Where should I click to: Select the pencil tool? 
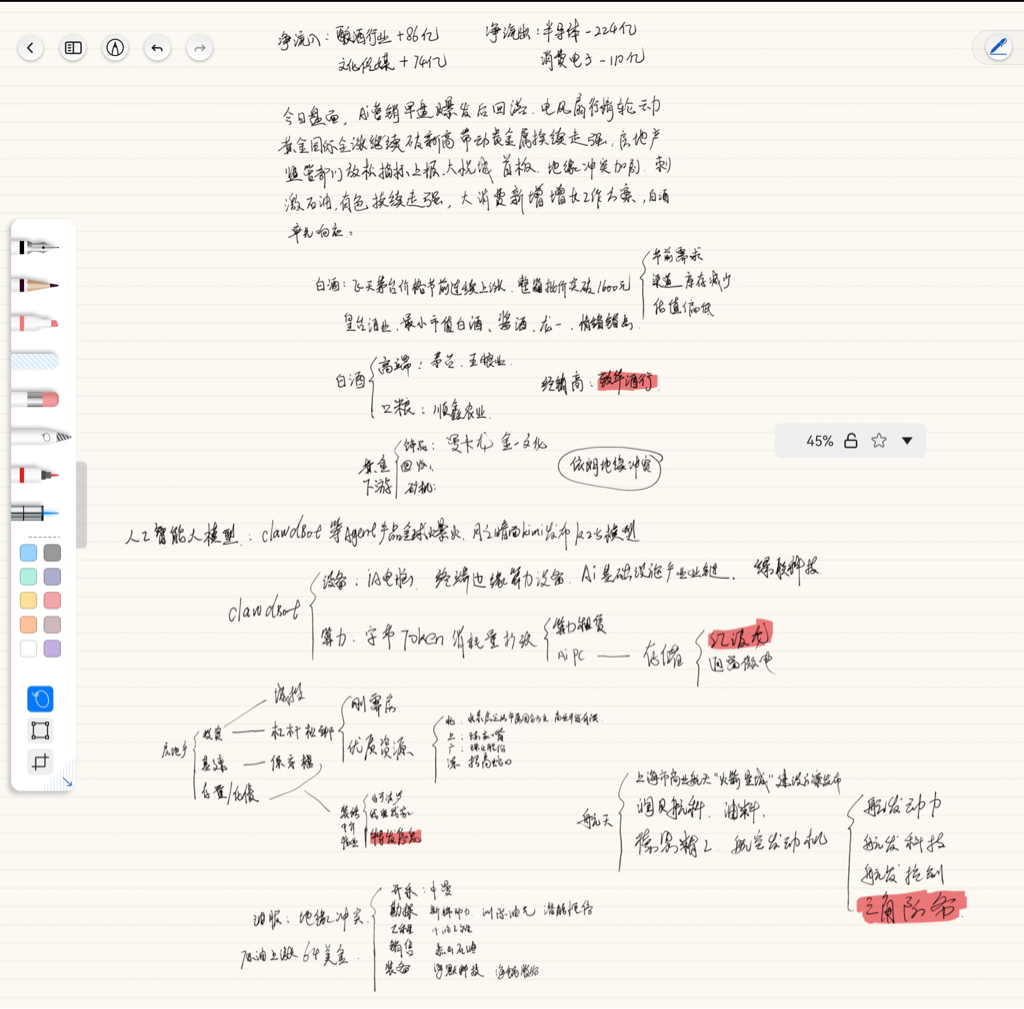click(37, 285)
